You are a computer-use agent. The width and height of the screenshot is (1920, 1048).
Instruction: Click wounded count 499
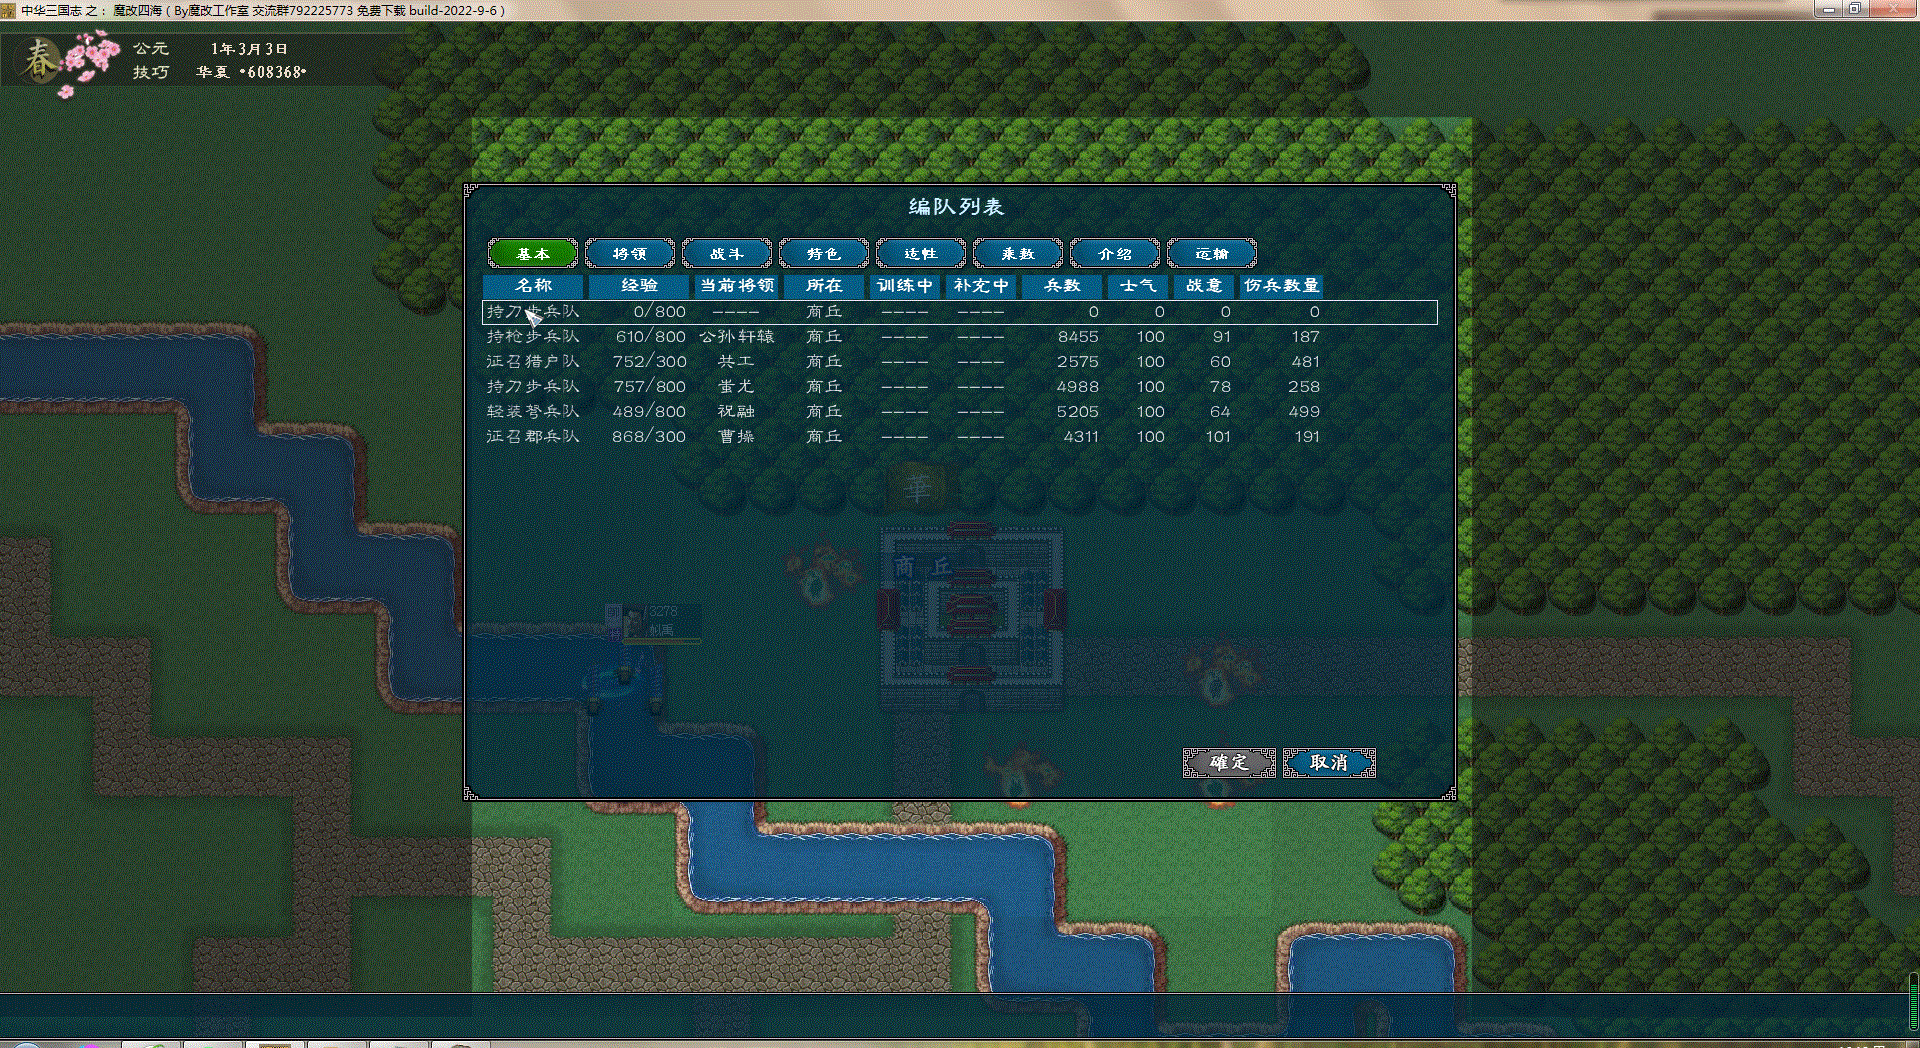point(1304,412)
